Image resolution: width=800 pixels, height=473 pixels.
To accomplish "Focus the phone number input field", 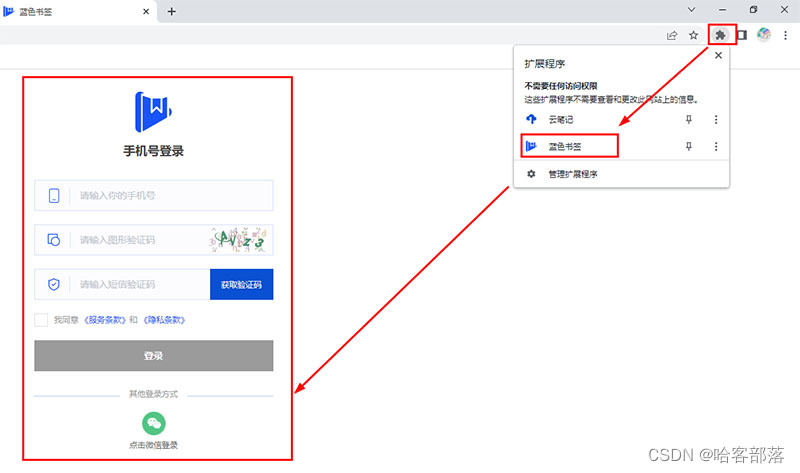I will (x=154, y=195).
